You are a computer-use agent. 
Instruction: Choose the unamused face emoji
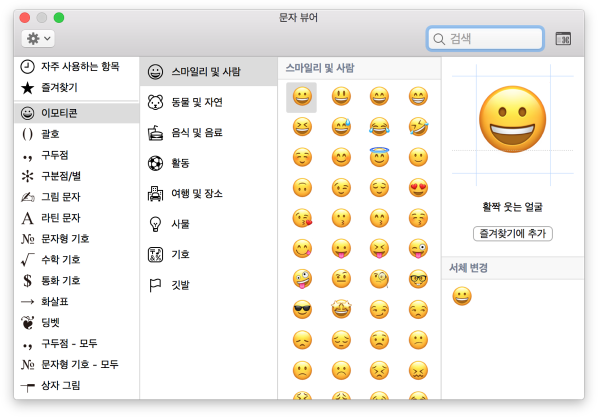[418, 310]
